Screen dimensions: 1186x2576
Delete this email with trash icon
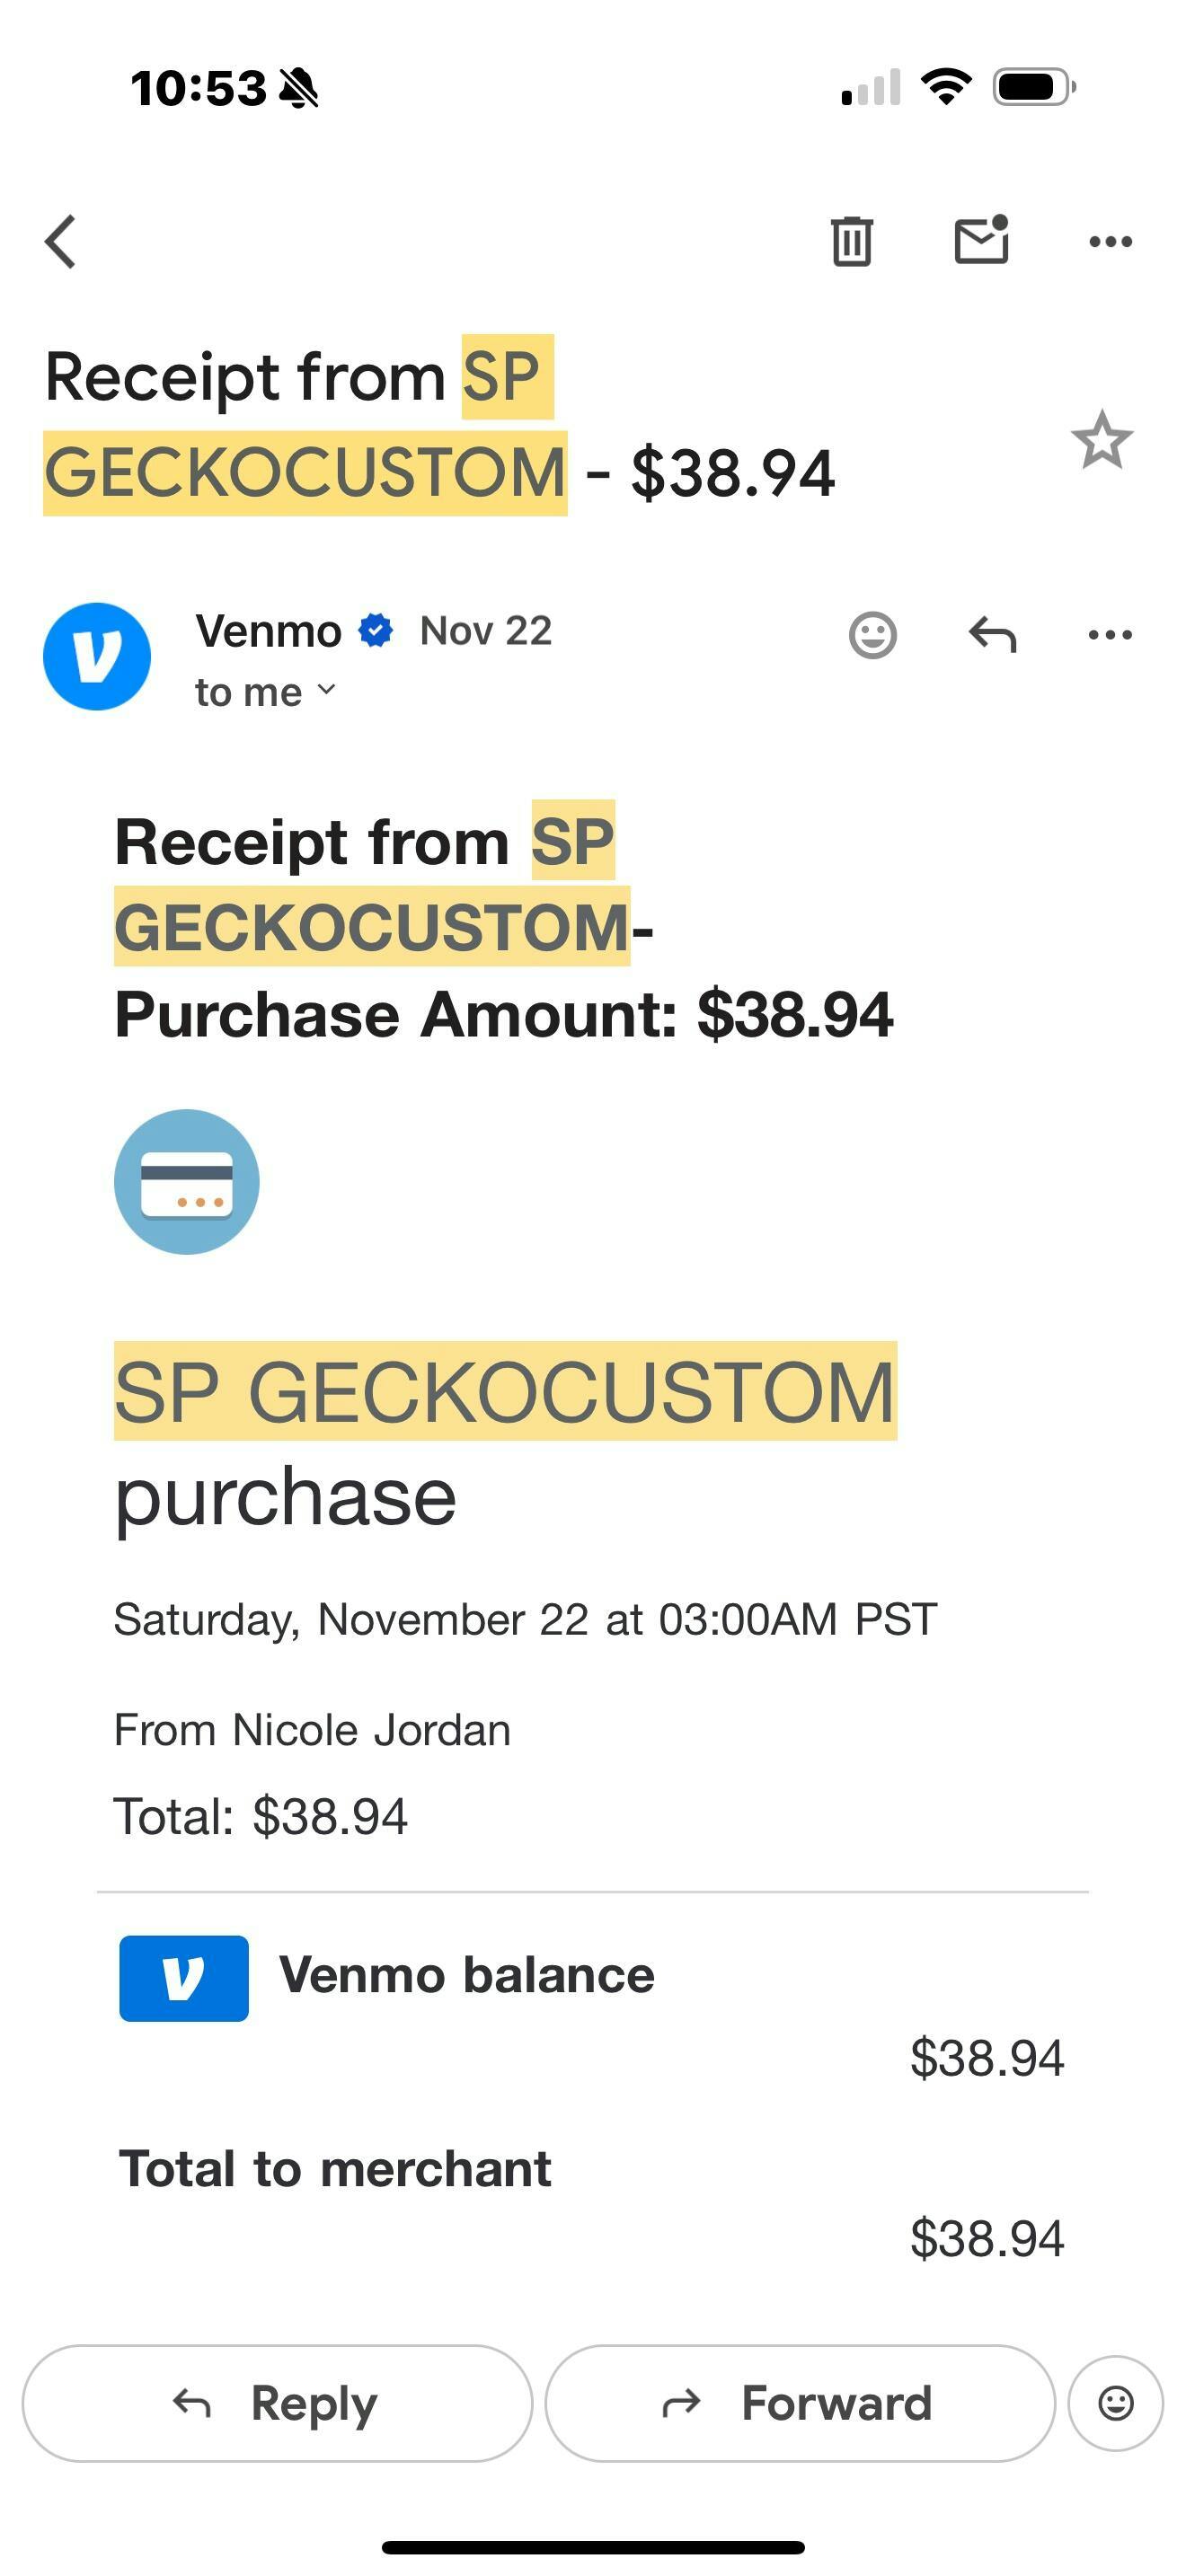point(851,241)
